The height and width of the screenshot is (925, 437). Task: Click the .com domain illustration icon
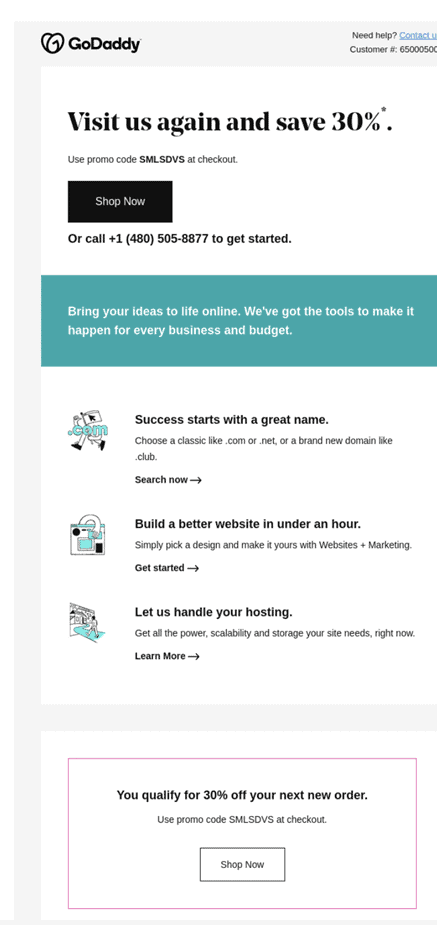coord(87,431)
